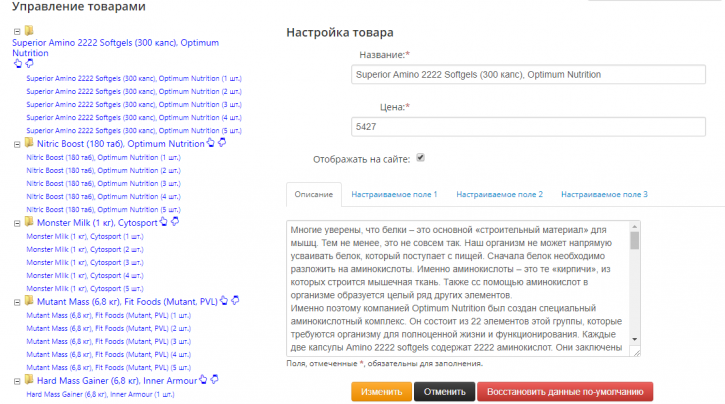Click folder icon of Nitric Boost
The image size is (725, 404).
(29, 143)
